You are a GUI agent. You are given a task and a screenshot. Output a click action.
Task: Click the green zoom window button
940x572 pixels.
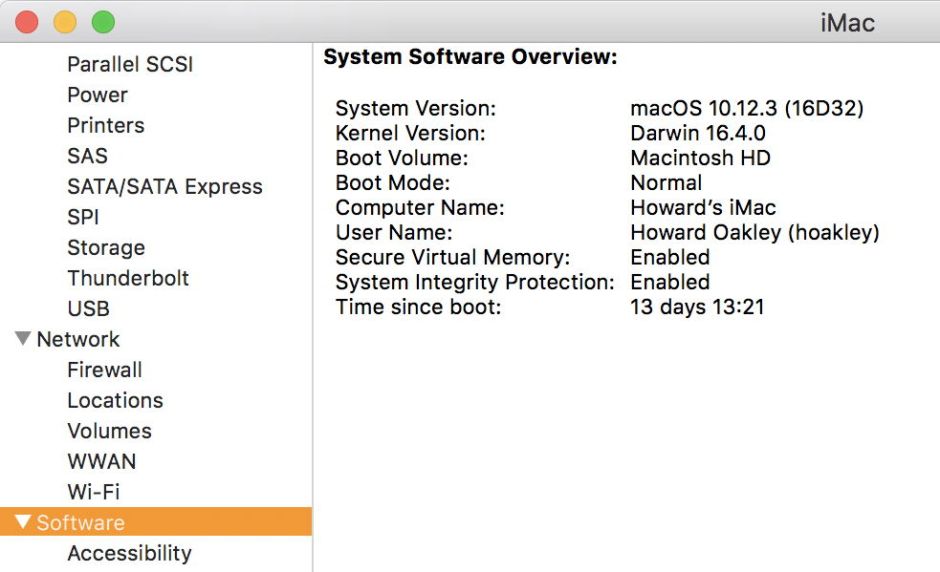pos(103,22)
